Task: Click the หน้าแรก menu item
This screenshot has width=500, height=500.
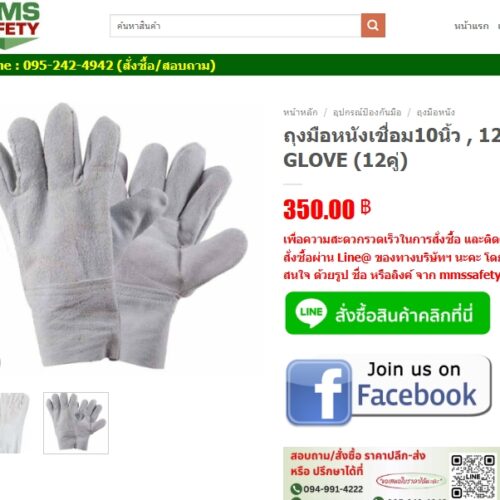Action: pyautogui.click(x=471, y=26)
